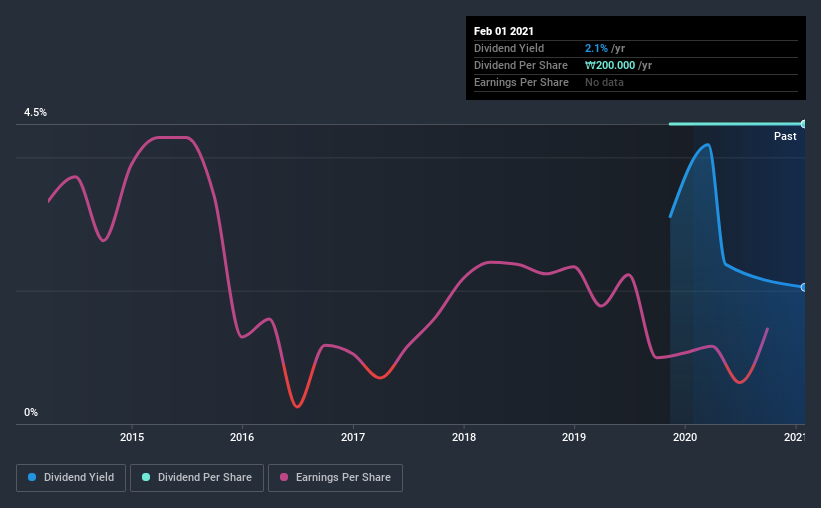This screenshot has width=821, height=508.
Task: Click the 0% y-axis label
Action: [x=31, y=412]
